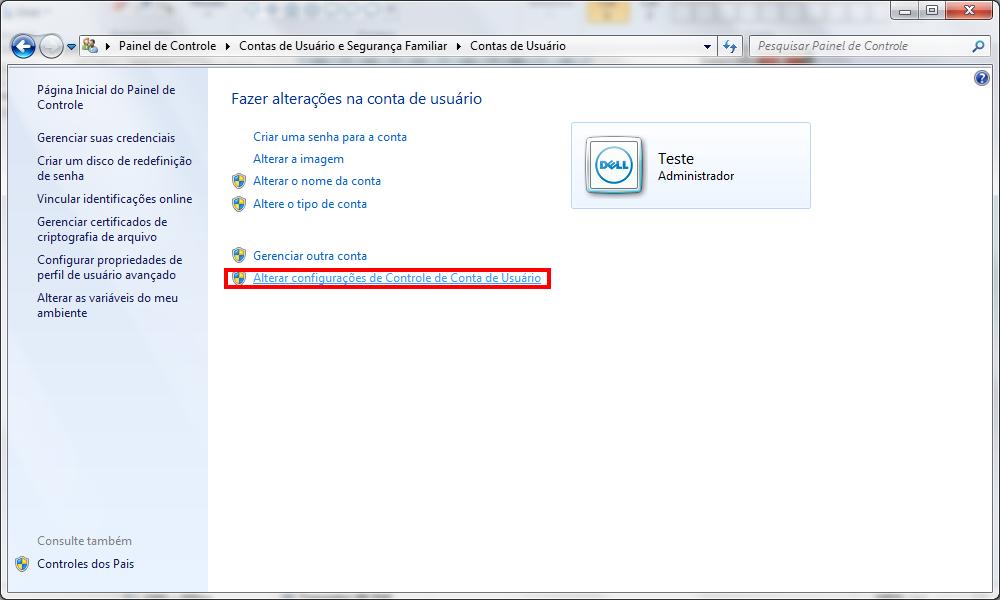Click the user accounts icon in address bar
This screenshot has width=1000, height=600.
tap(90, 45)
